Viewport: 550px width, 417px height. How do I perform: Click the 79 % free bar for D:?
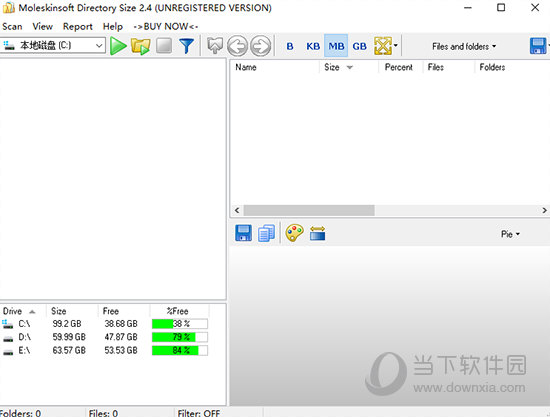(180, 337)
